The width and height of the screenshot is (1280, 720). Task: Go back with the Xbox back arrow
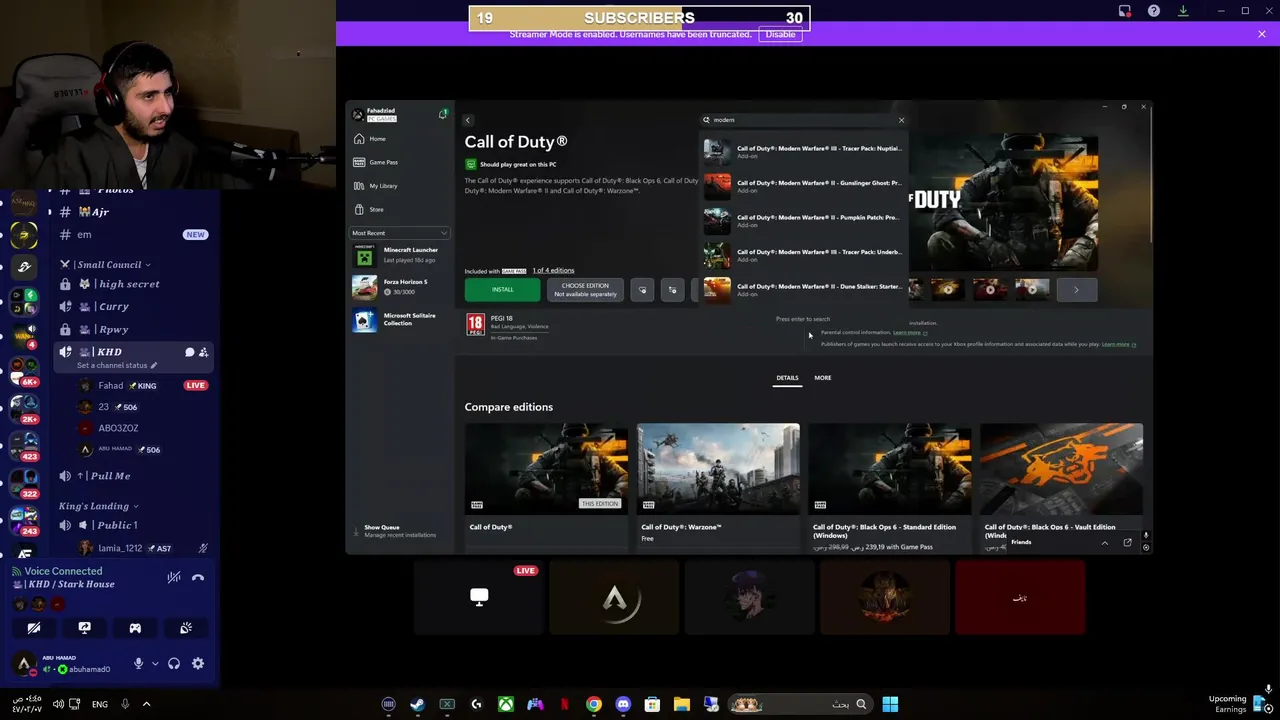click(467, 120)
